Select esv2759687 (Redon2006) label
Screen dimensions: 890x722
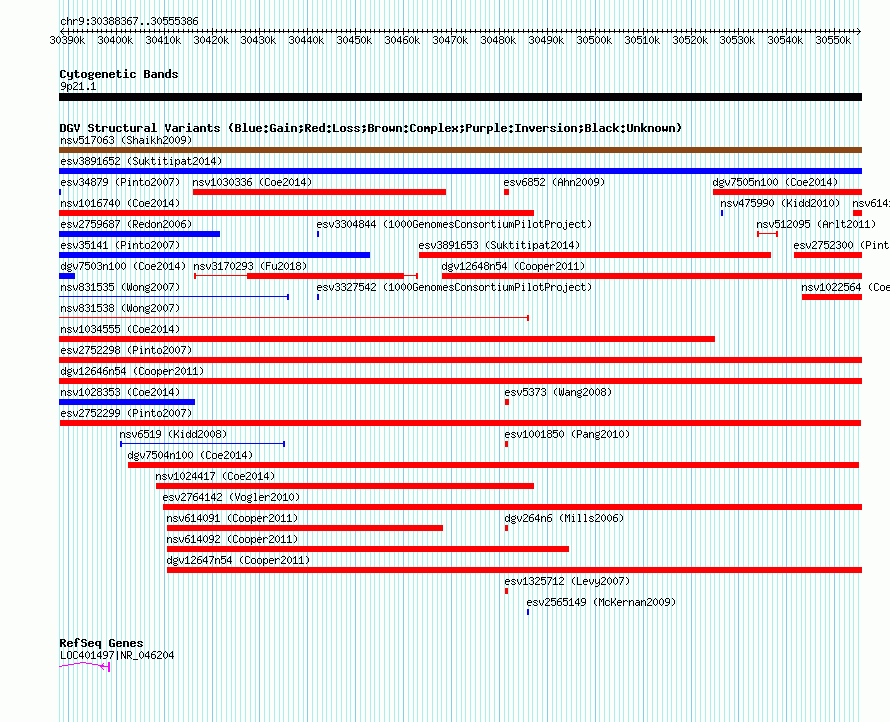tap(126, 224)
